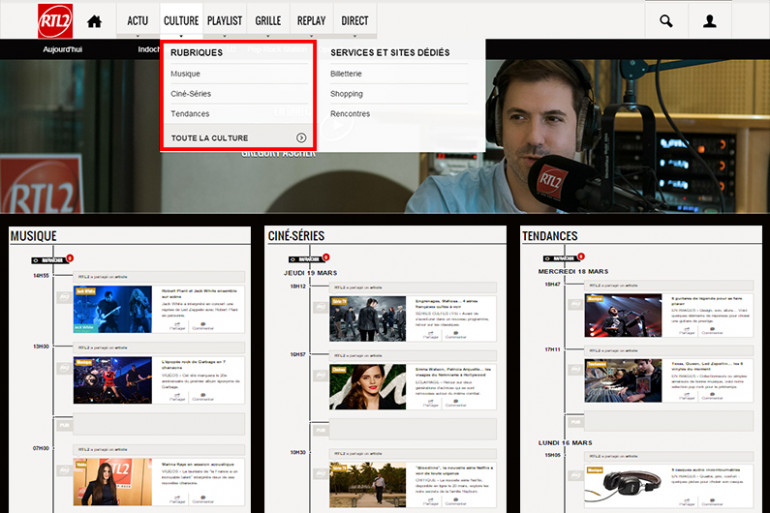Go to Shopping in Services et sites dédiés
This screenshot has width=770, height=513.
click(347, 94)
